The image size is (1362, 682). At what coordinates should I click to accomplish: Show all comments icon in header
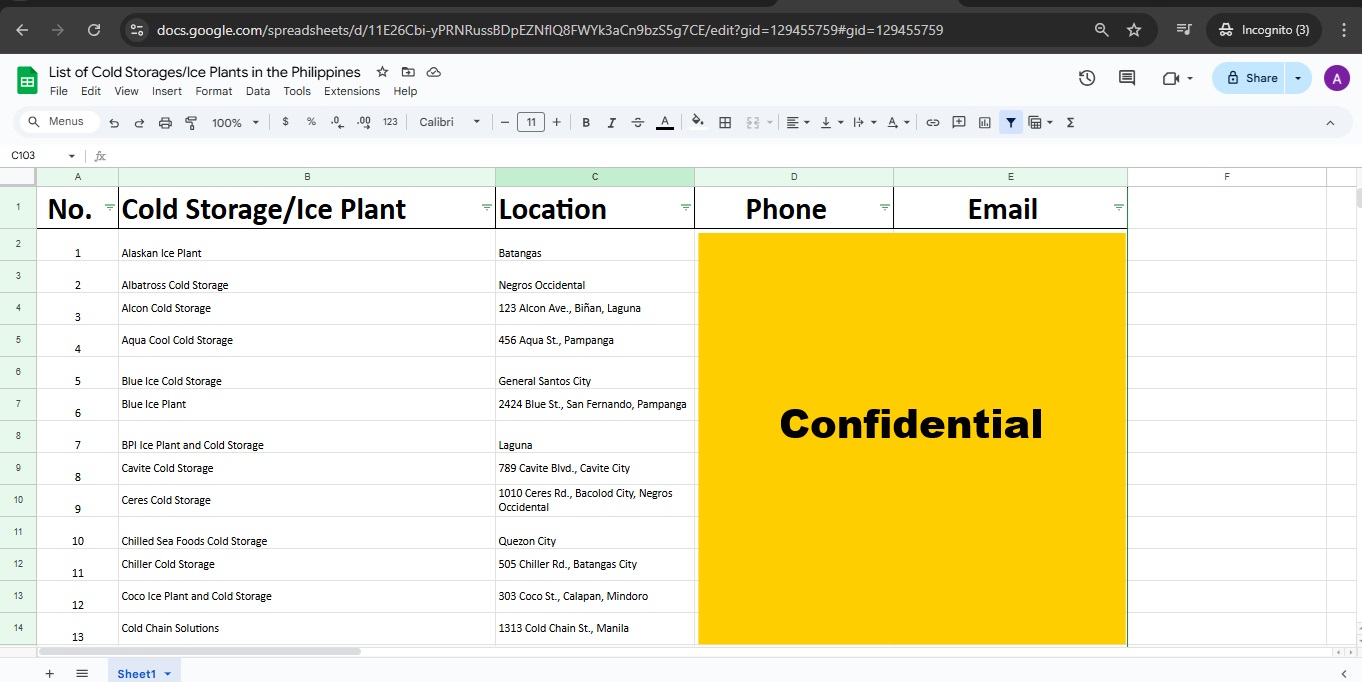[1127, 78]
